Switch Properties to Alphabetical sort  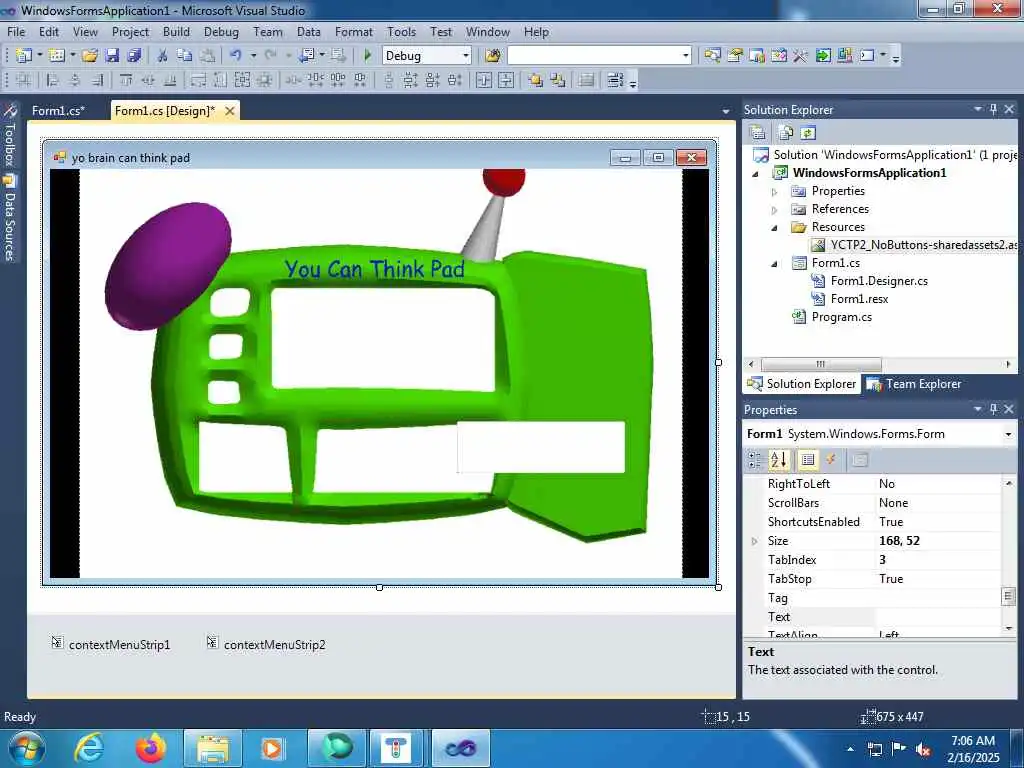click(x=778, y=460)
